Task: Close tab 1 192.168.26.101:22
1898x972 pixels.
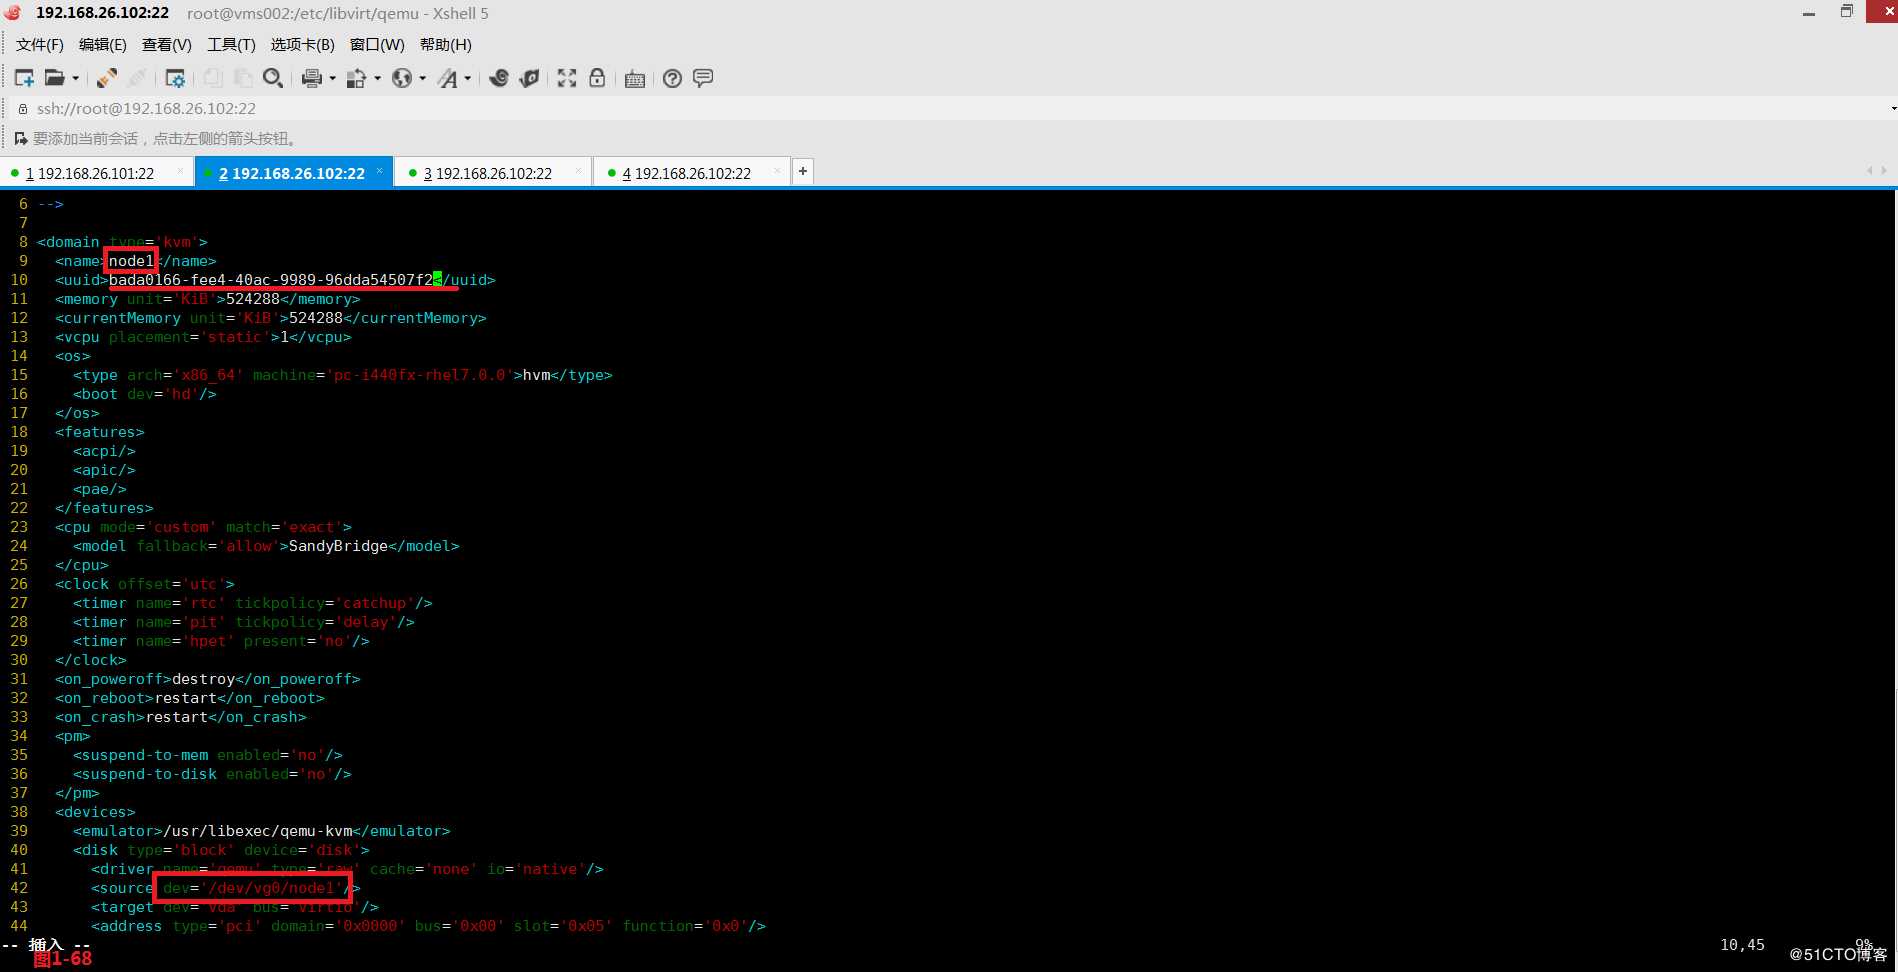Action: click(x=180, y=172)
